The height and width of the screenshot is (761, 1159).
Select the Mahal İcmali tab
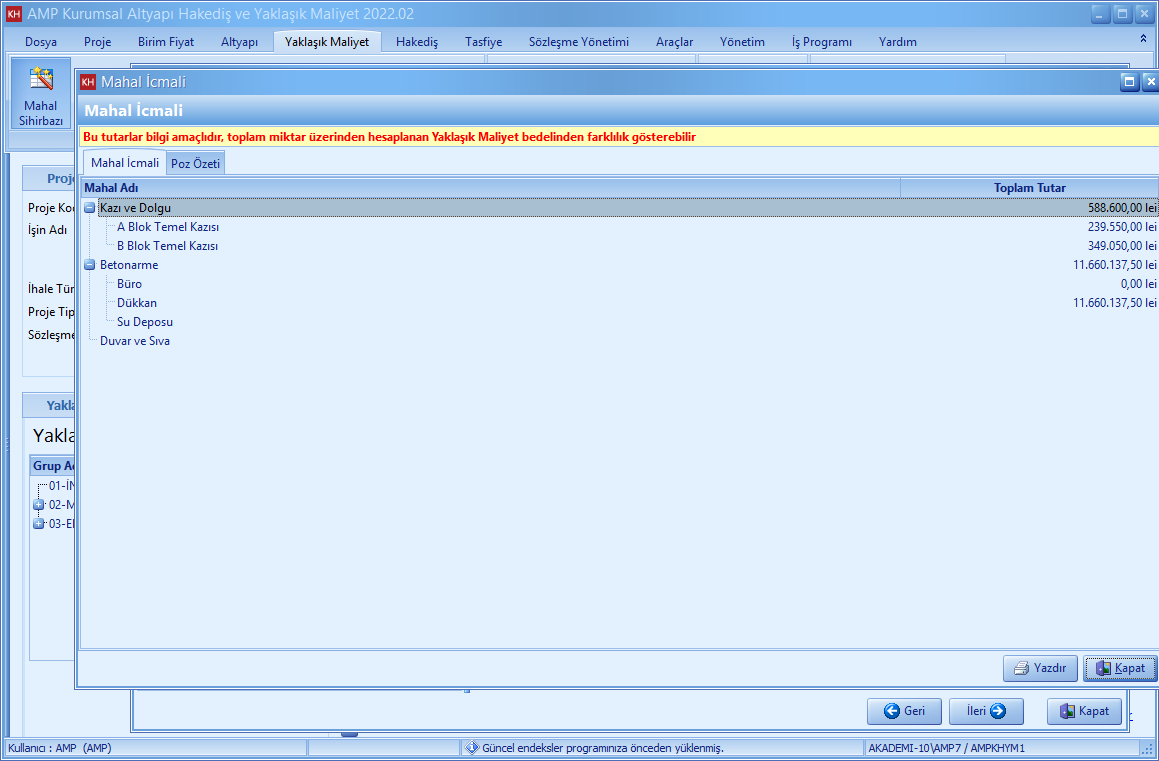click(125, 163)
